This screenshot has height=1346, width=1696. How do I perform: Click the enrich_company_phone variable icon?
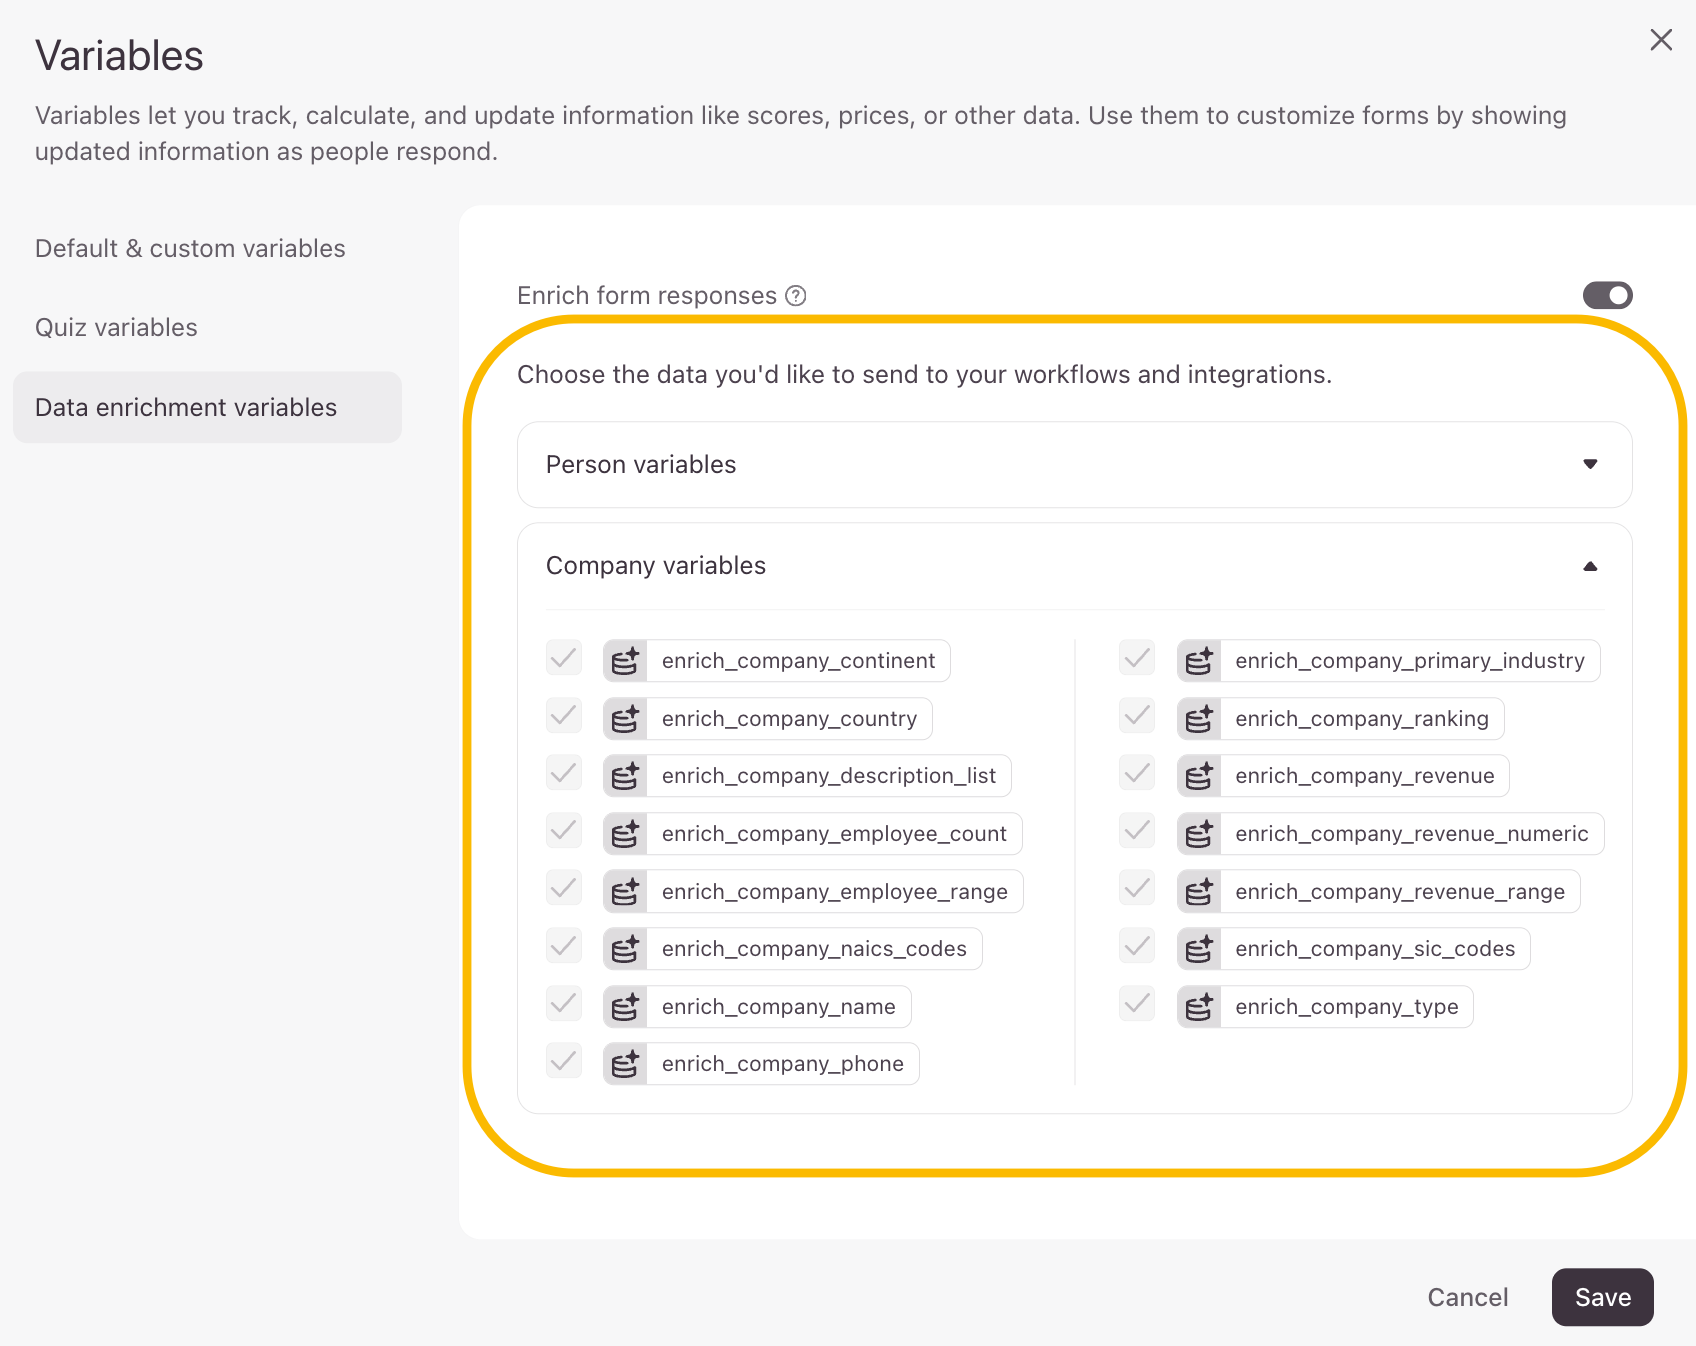point(625,1064)
